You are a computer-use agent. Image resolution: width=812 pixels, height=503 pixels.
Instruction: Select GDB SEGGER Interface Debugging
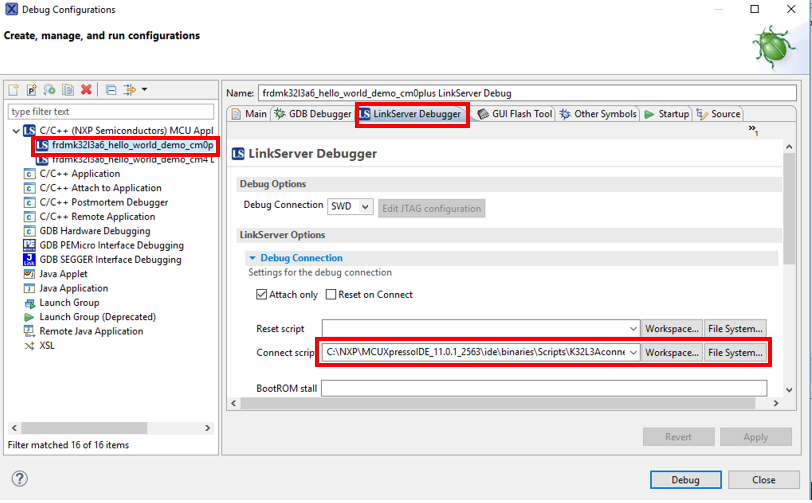click(x=103, y=260)
